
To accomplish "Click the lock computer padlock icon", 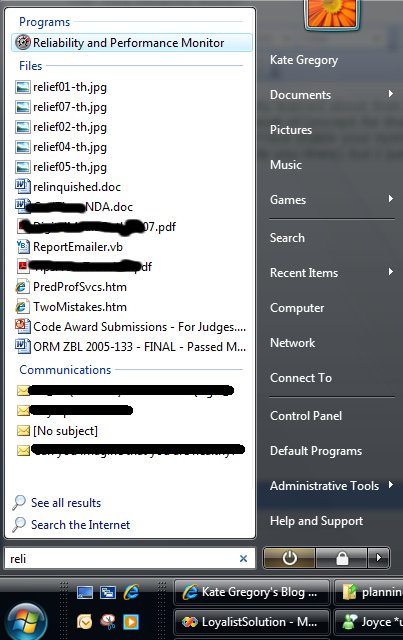I will [x=342, y=558].
